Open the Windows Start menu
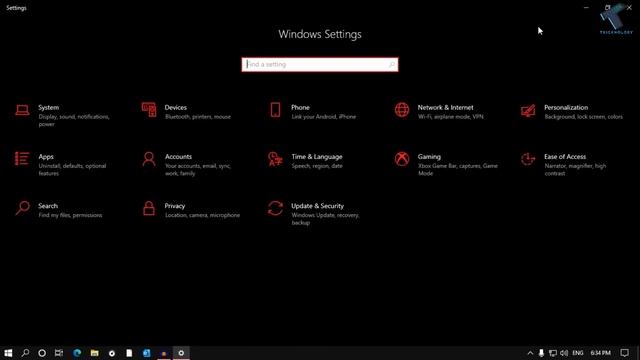 [8, 353]
